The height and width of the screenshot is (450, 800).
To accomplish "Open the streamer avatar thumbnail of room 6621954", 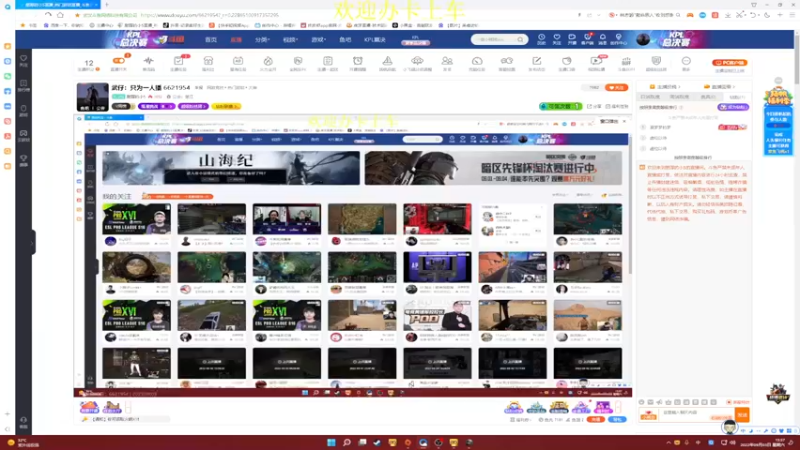I will pos(92,97).
